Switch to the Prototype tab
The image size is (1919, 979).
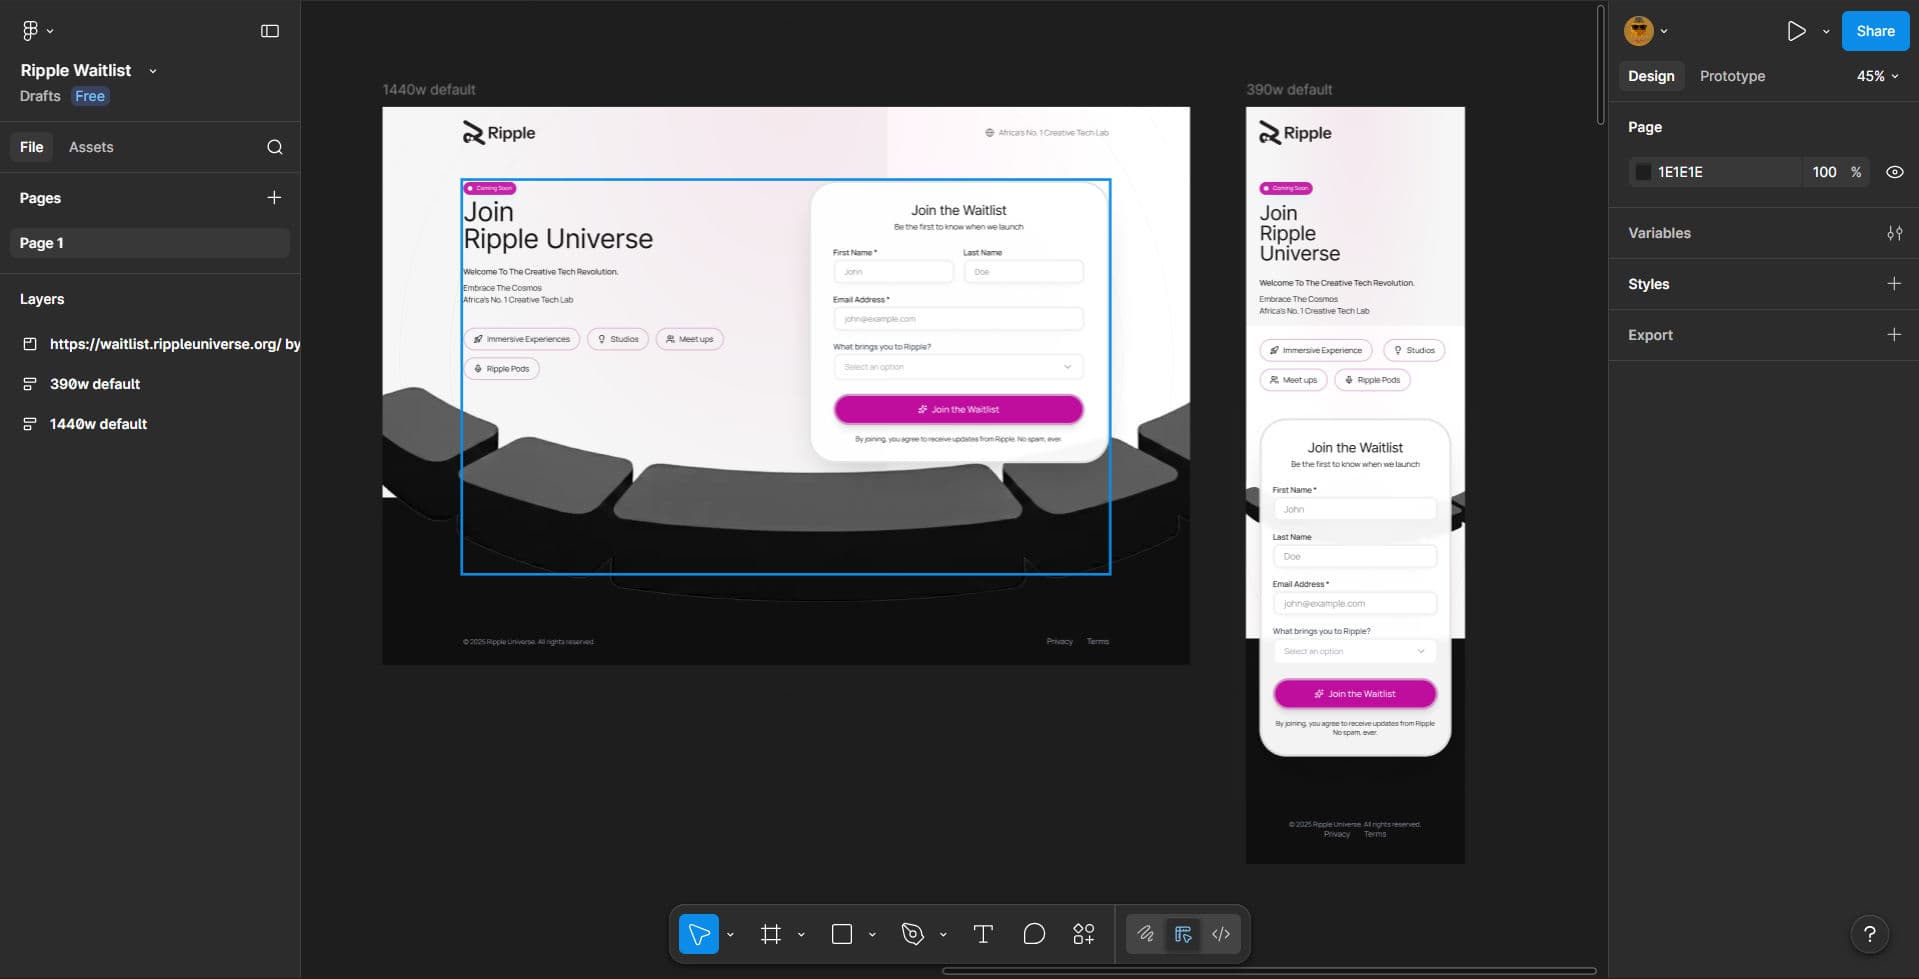click(x=1732, y=76)
